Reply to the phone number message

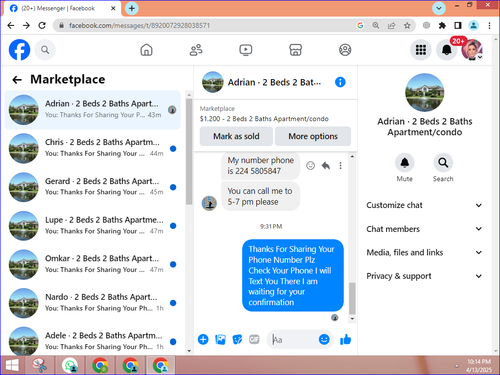[x=326, y=165]
